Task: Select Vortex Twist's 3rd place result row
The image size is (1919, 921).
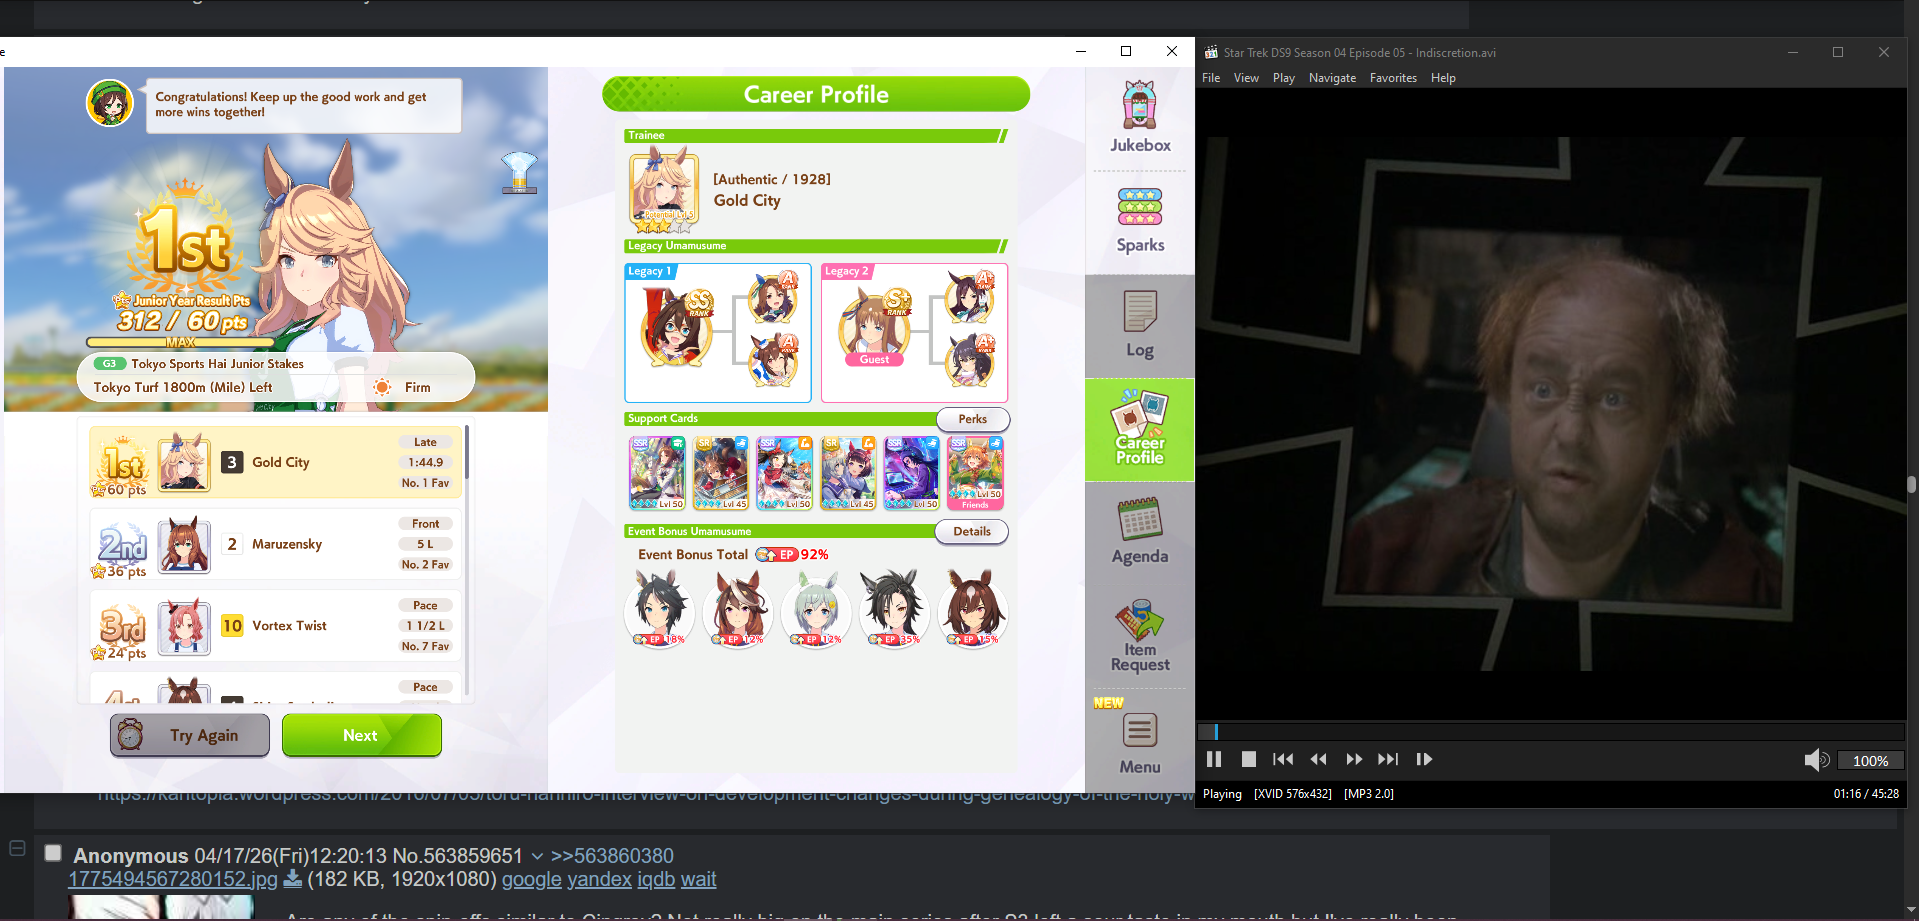Action: [x=275, y=626]
